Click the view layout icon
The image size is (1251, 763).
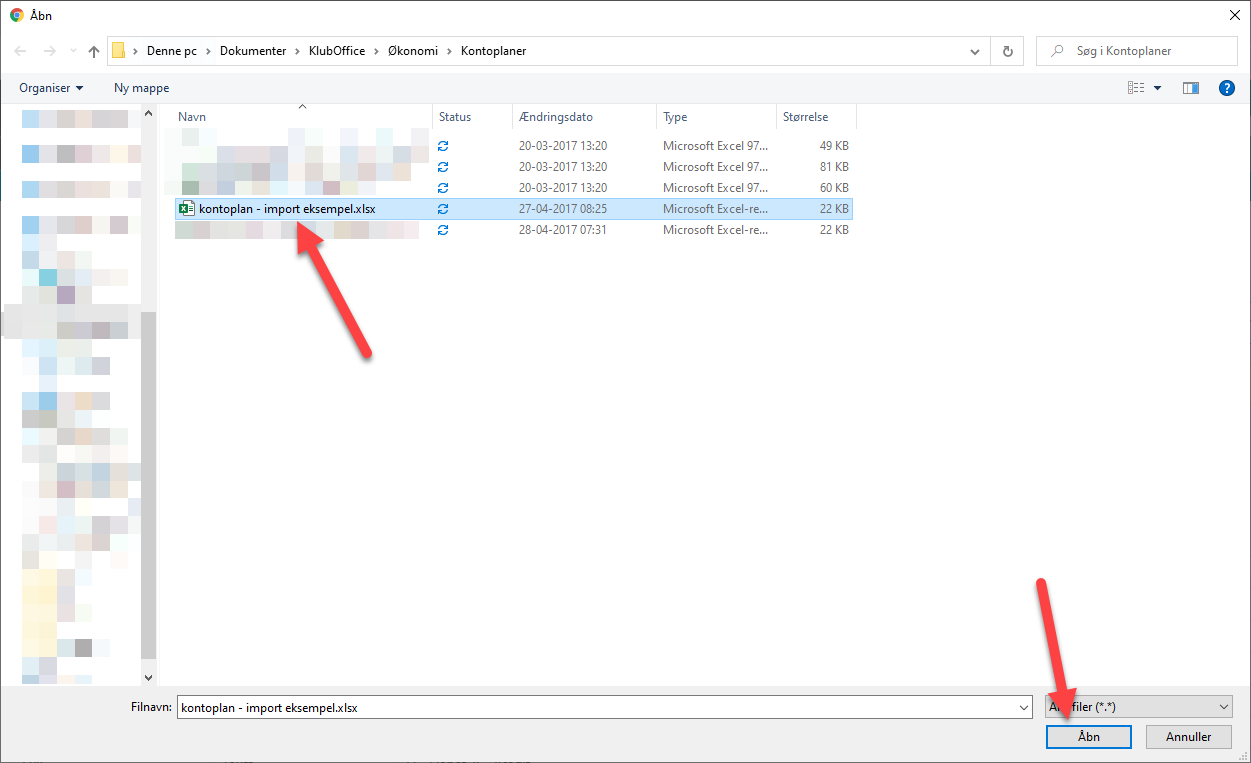click(x=1136, y=88)
